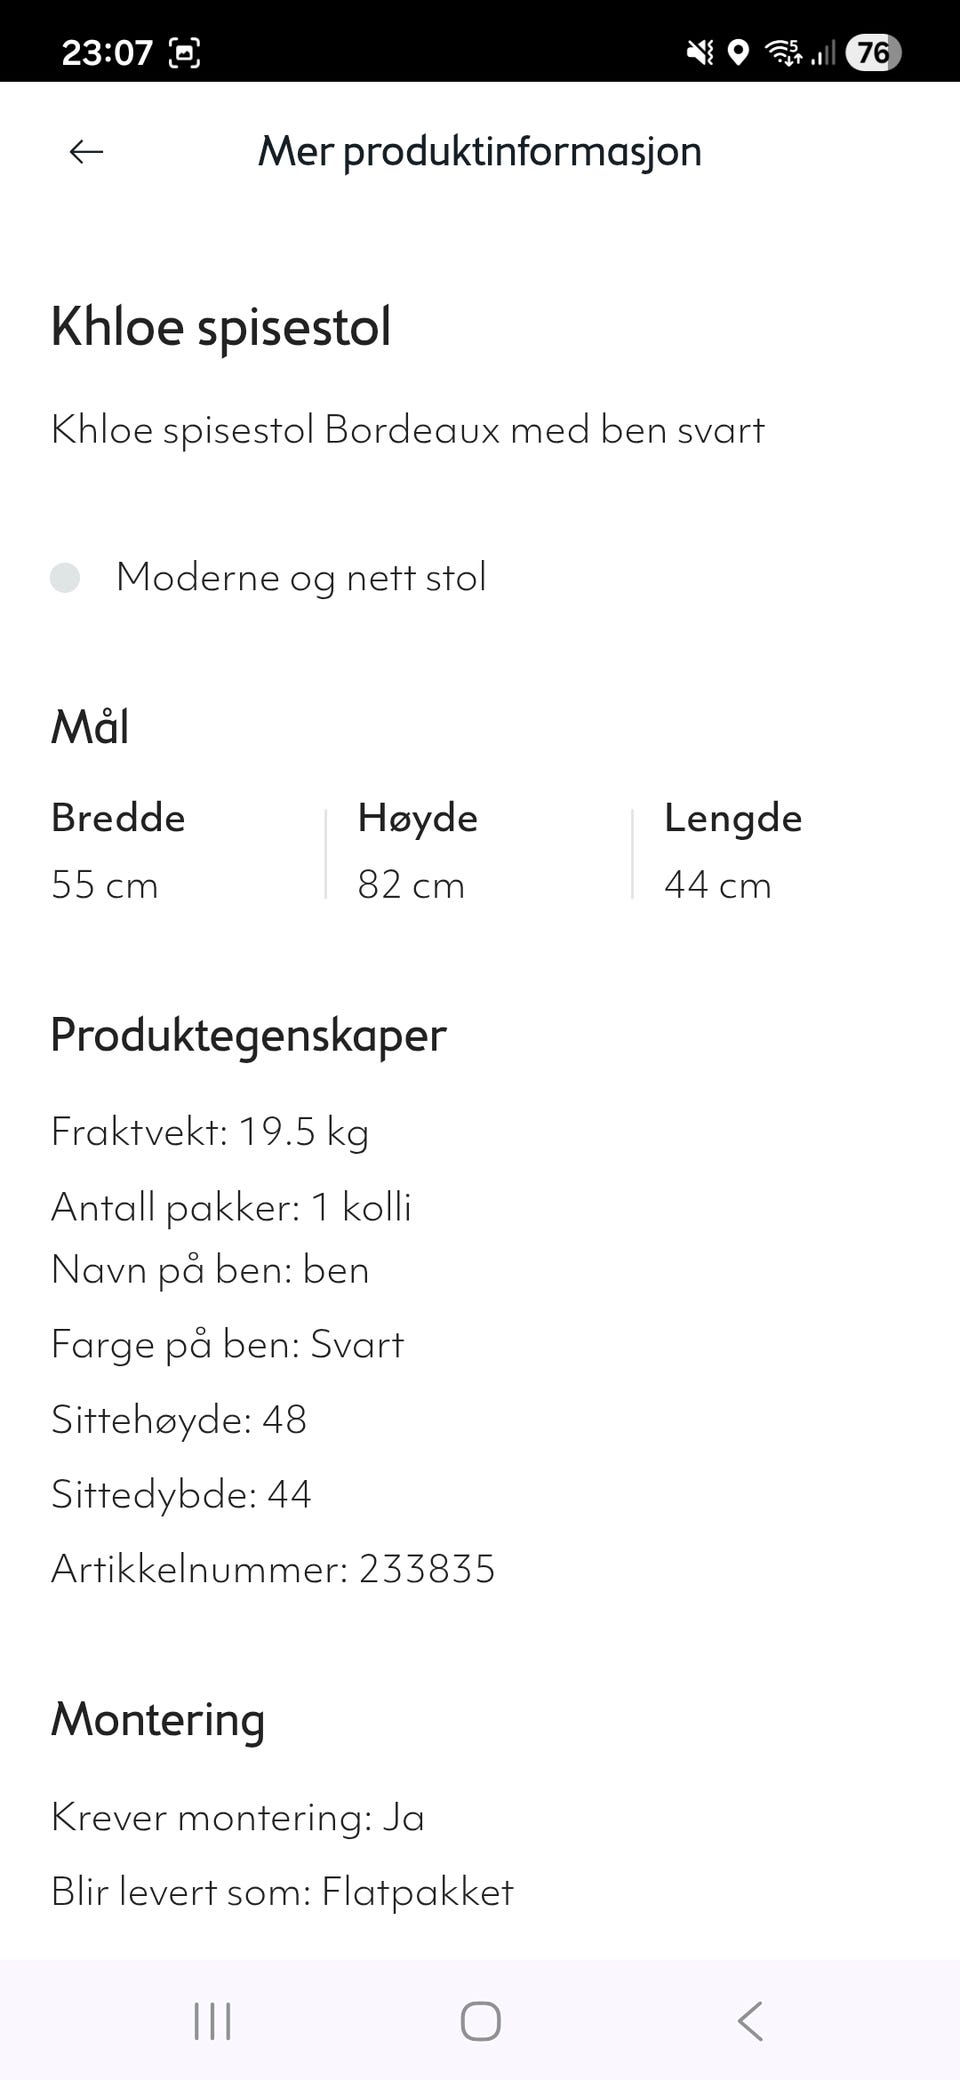Tap the Wi-Fi signal icon
Viewport: 960px width, 2080px height.
(x=782, y=51)
